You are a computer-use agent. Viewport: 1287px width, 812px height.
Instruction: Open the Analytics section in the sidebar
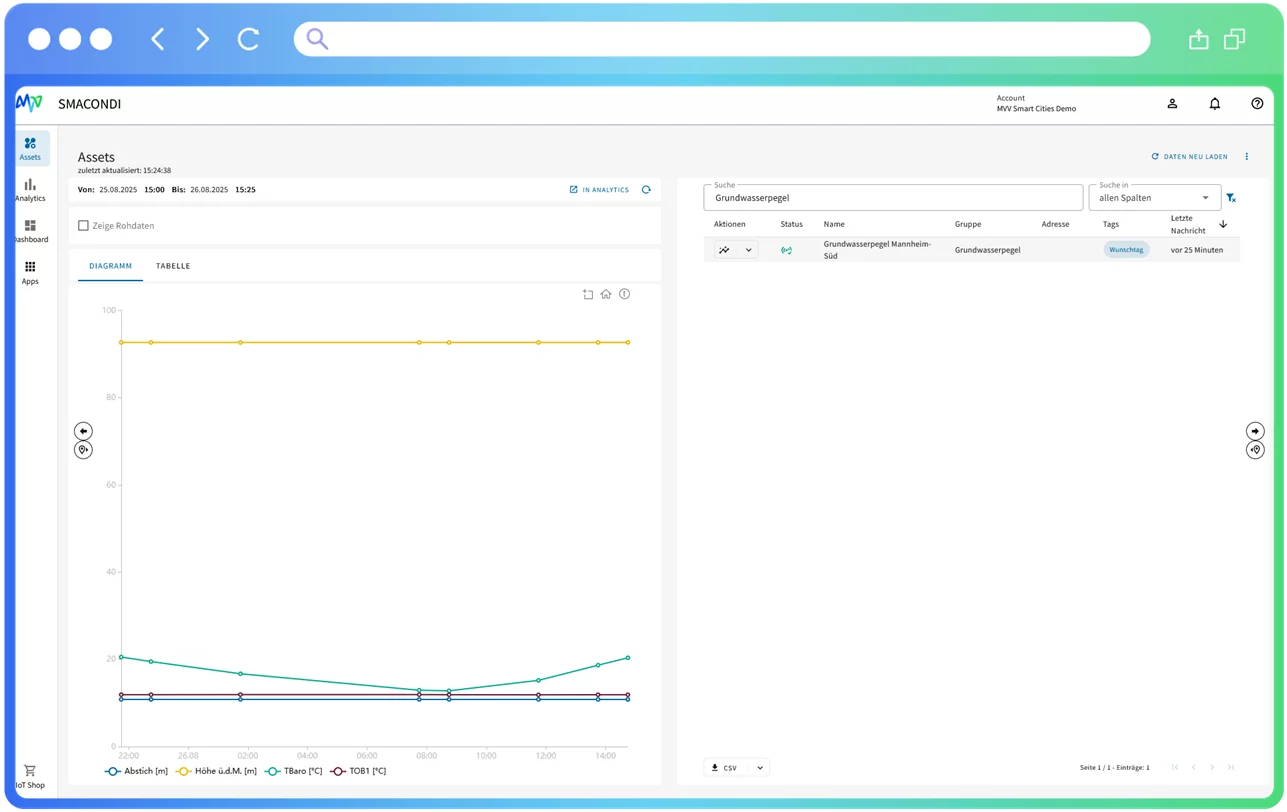coord(30,190)
